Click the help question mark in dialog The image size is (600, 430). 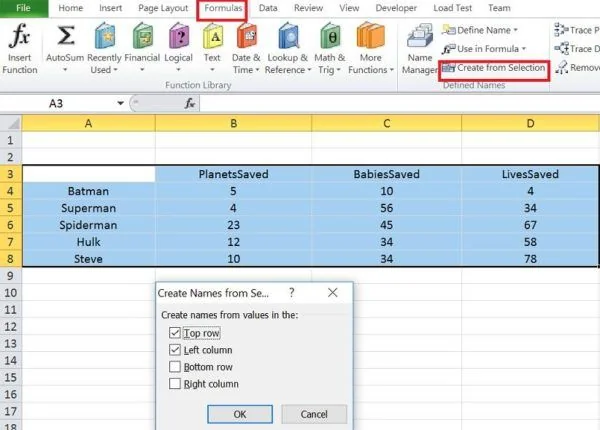[x=292, y=293]
